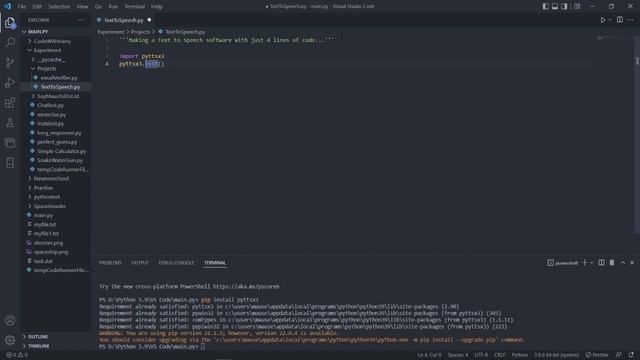640x360 pixels.
Task: Open the File menu
Action: pos(22,7)
